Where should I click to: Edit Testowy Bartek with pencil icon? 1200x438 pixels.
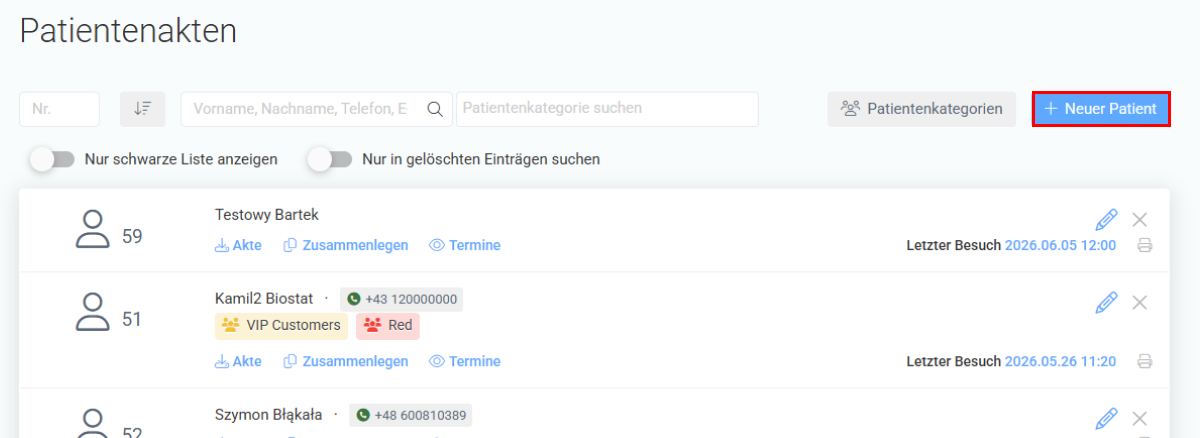point(1106,219)
